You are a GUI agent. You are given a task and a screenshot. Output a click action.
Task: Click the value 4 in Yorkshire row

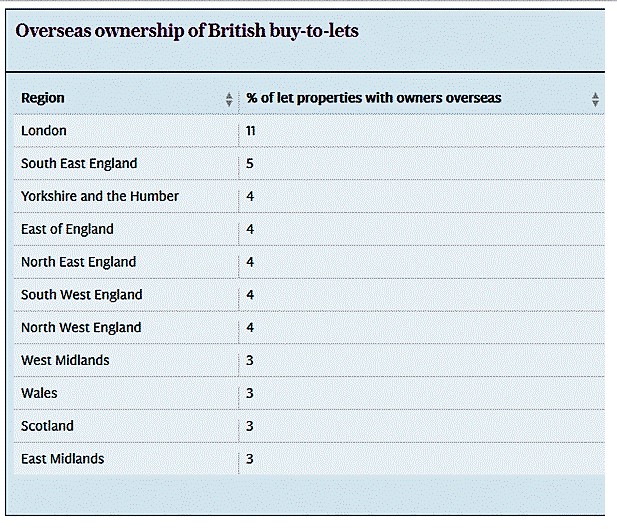[250, 196]
